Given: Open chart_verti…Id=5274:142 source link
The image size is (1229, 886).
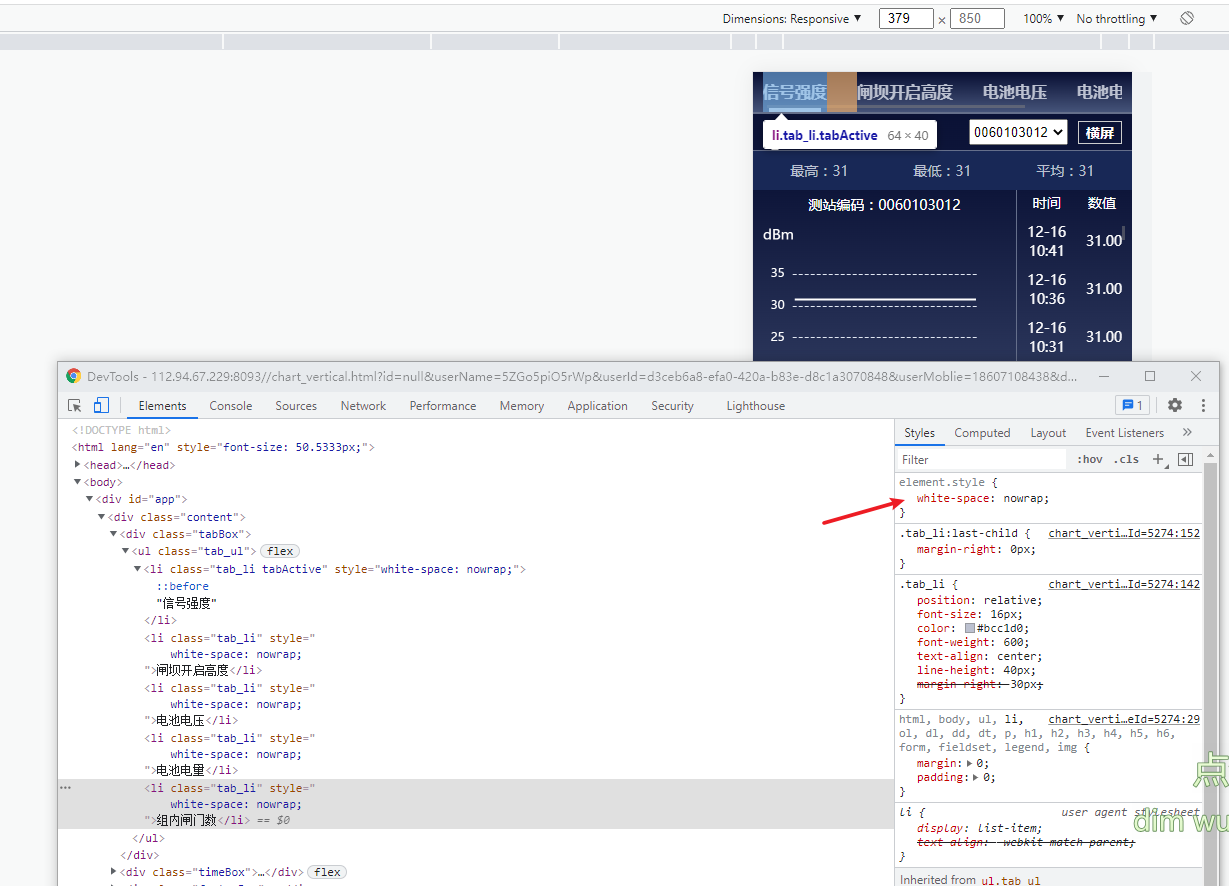Looking at the screenshot, I should 1124,584.
